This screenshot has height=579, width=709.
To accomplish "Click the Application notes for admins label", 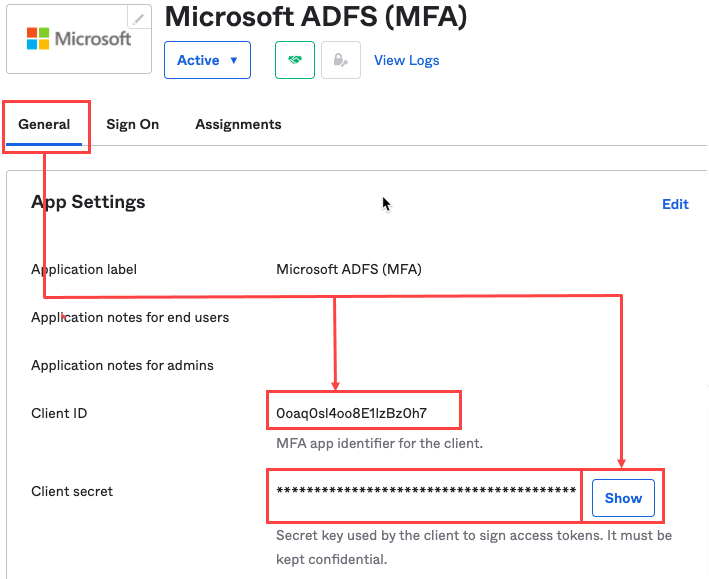I will [x=122, y=365].
